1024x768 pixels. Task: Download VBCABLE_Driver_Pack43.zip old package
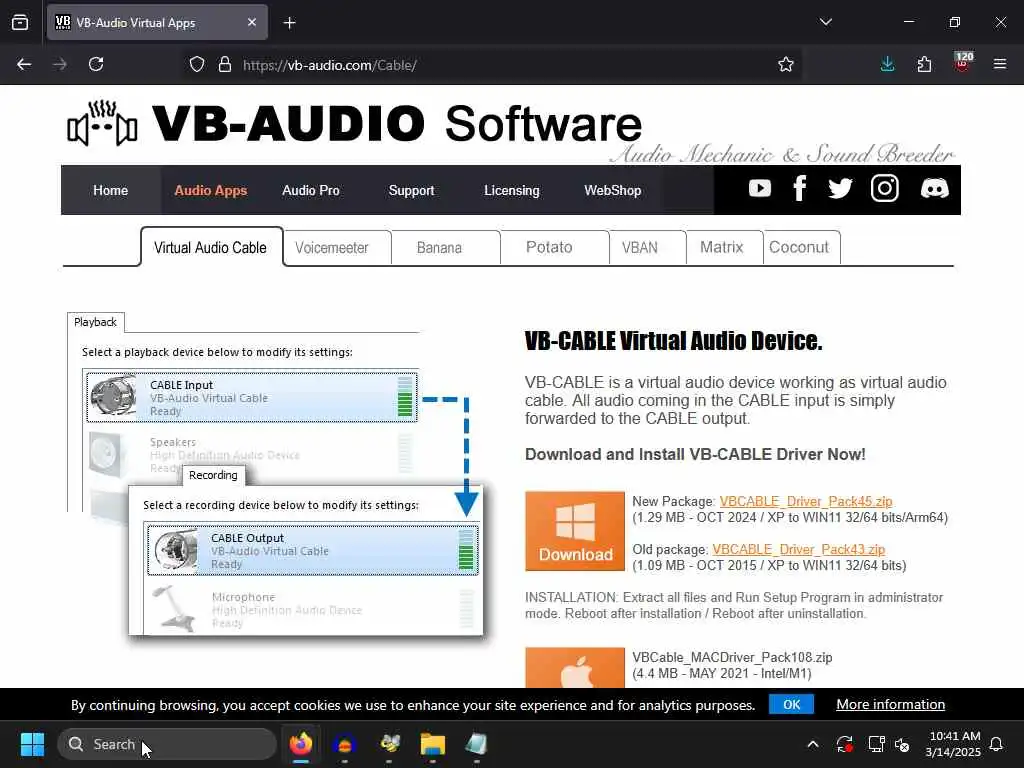pyautogui.click(x=799, y=549)
